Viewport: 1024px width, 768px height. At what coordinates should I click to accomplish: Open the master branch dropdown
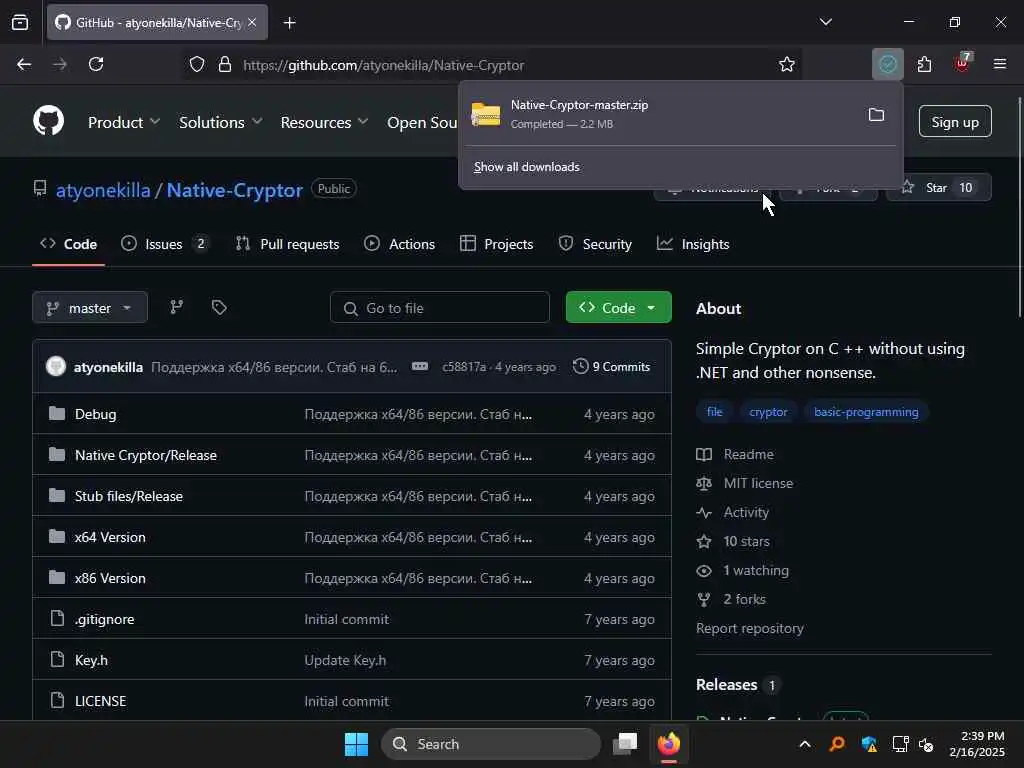[90, 308]
